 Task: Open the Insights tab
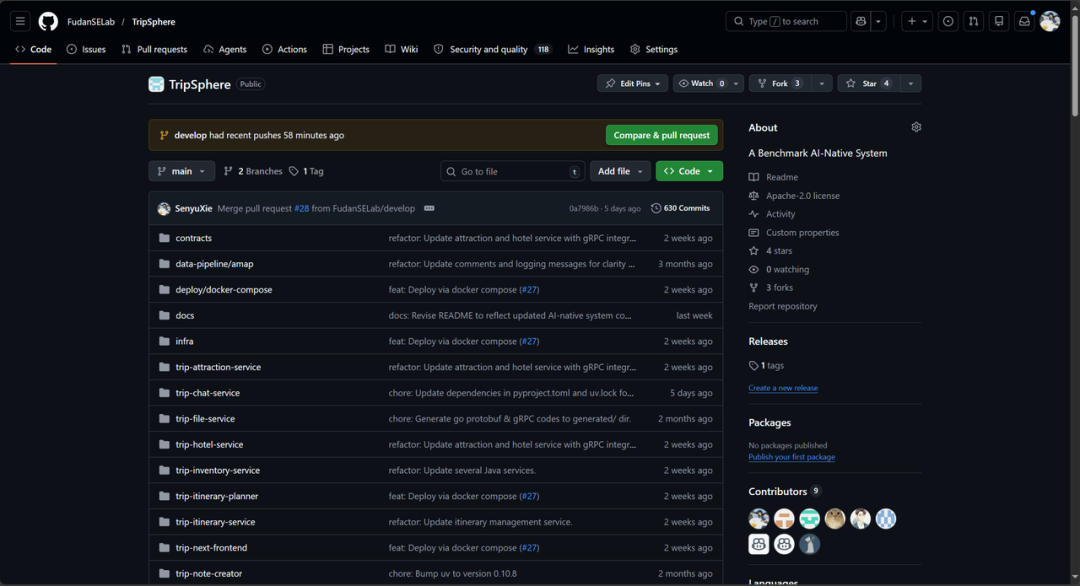[x=591, y=50]
